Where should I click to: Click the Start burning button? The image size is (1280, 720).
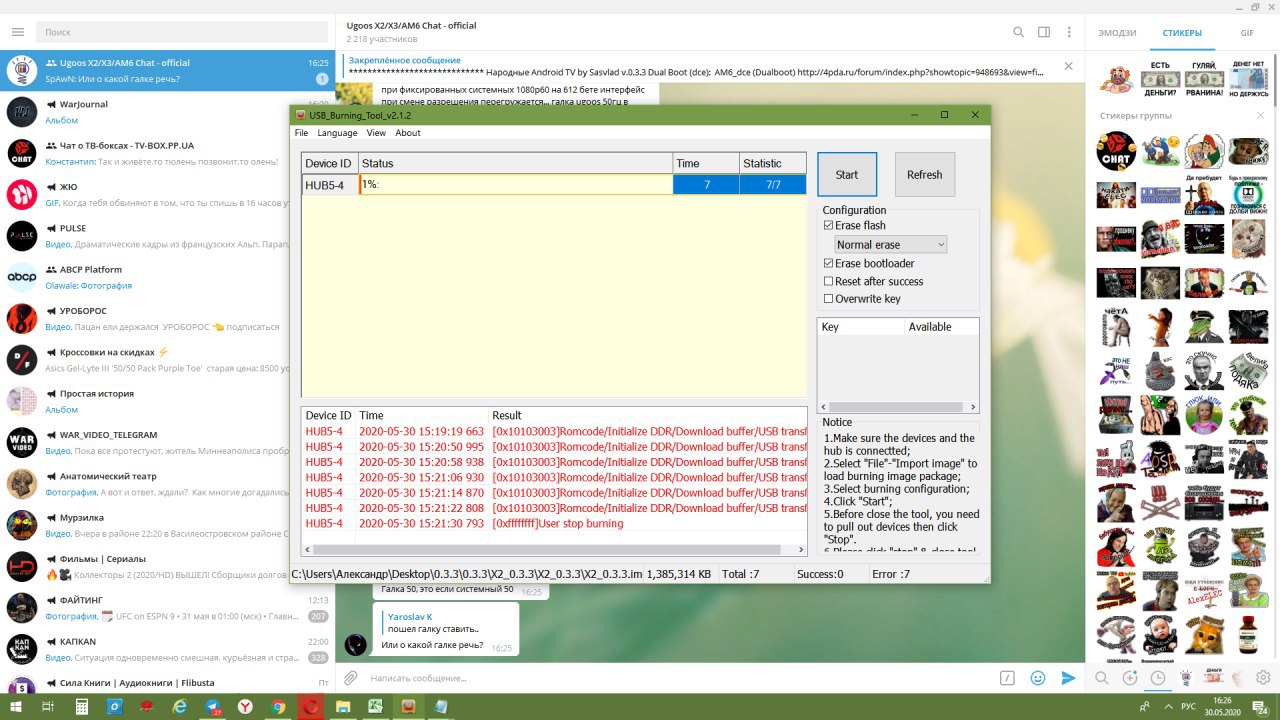click(x=847, y=174)
